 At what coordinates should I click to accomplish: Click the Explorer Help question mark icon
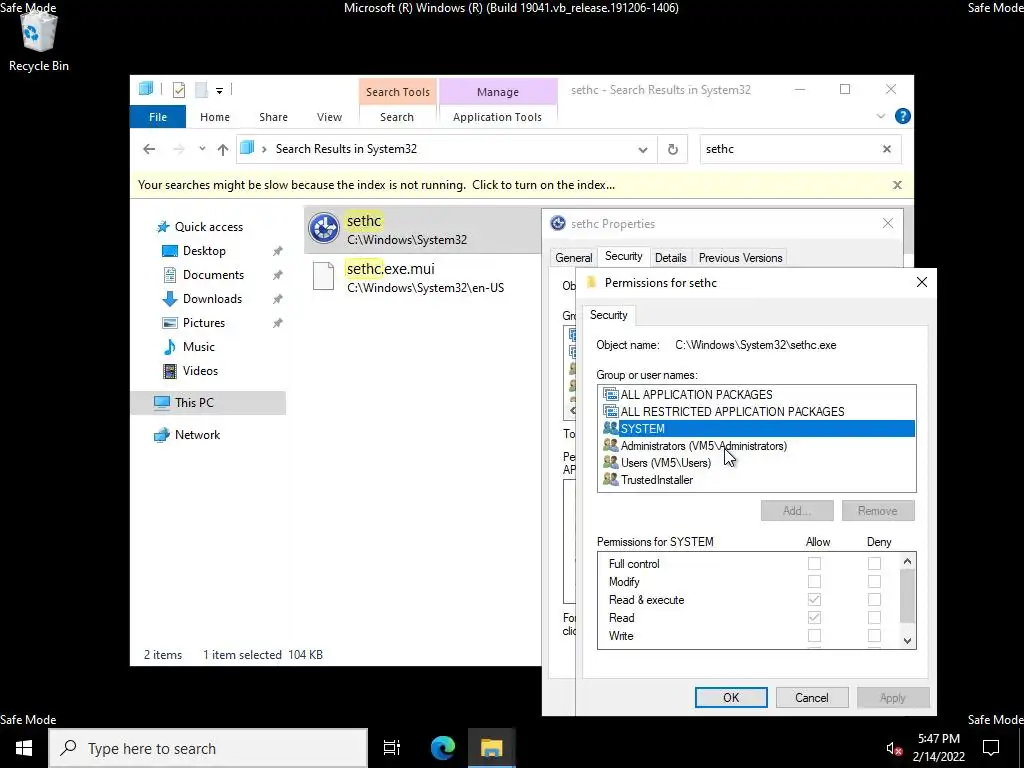click(x=903, y=116)
